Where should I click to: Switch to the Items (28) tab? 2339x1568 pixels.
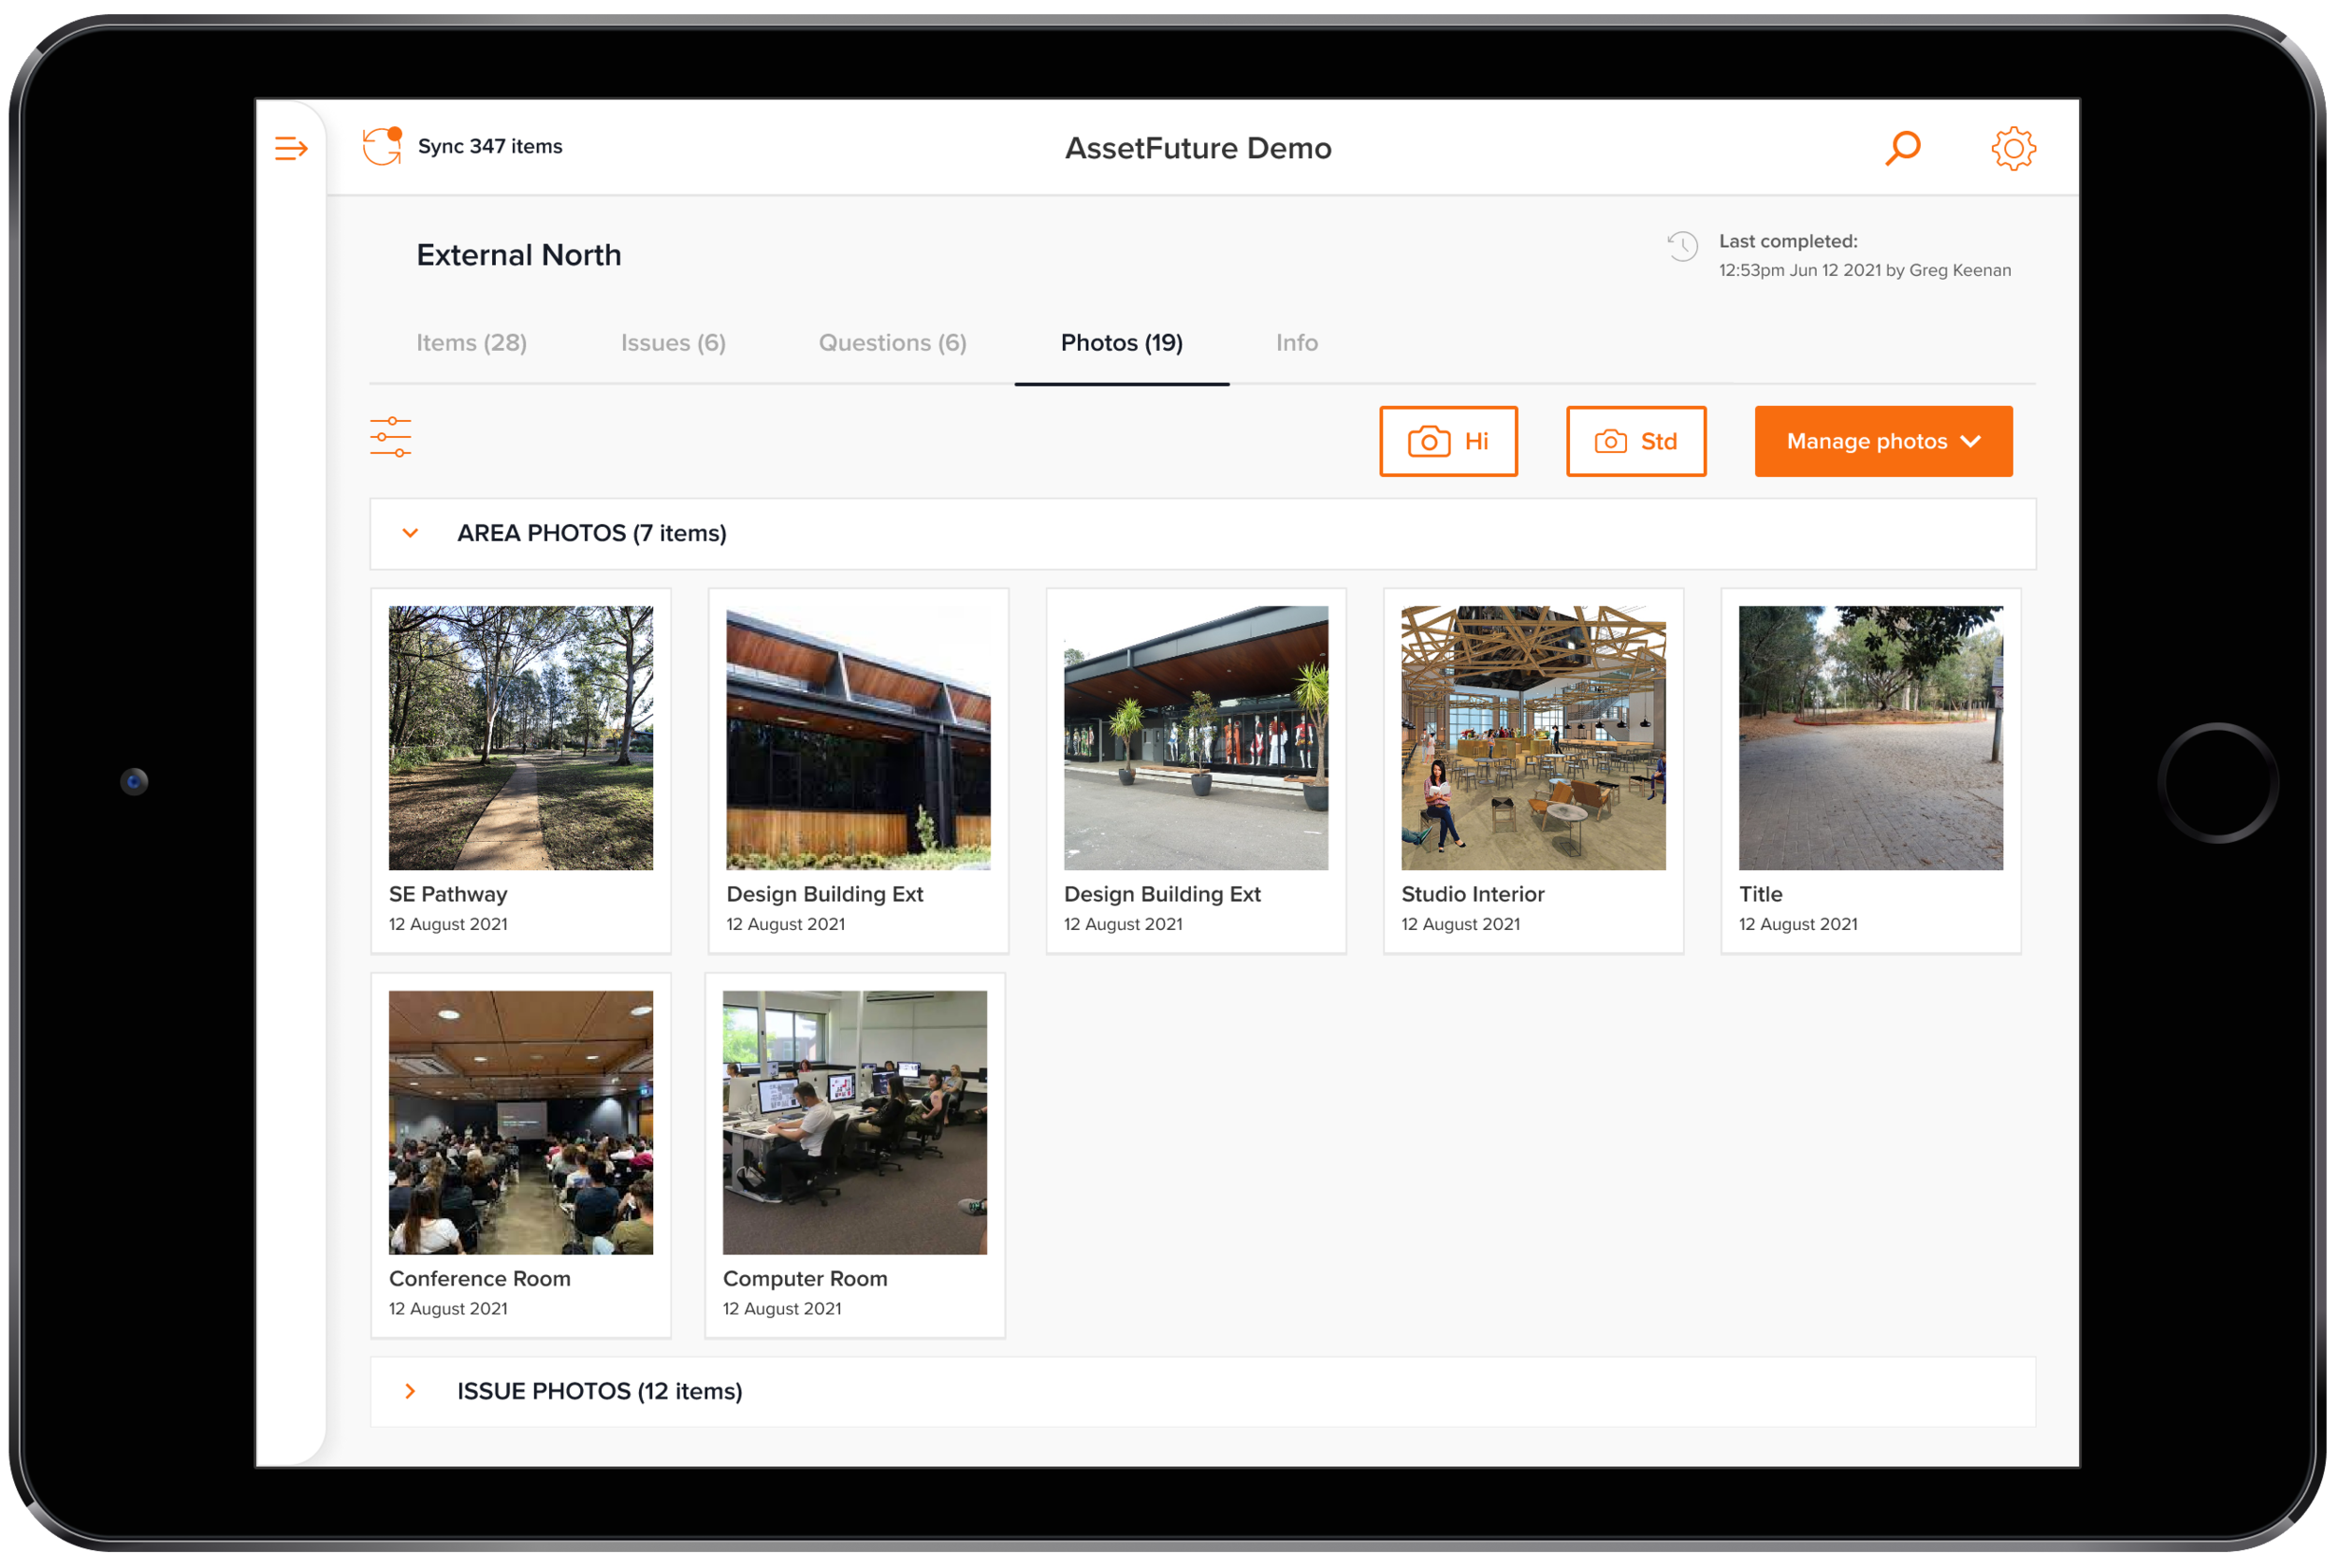tap(471, 343)
